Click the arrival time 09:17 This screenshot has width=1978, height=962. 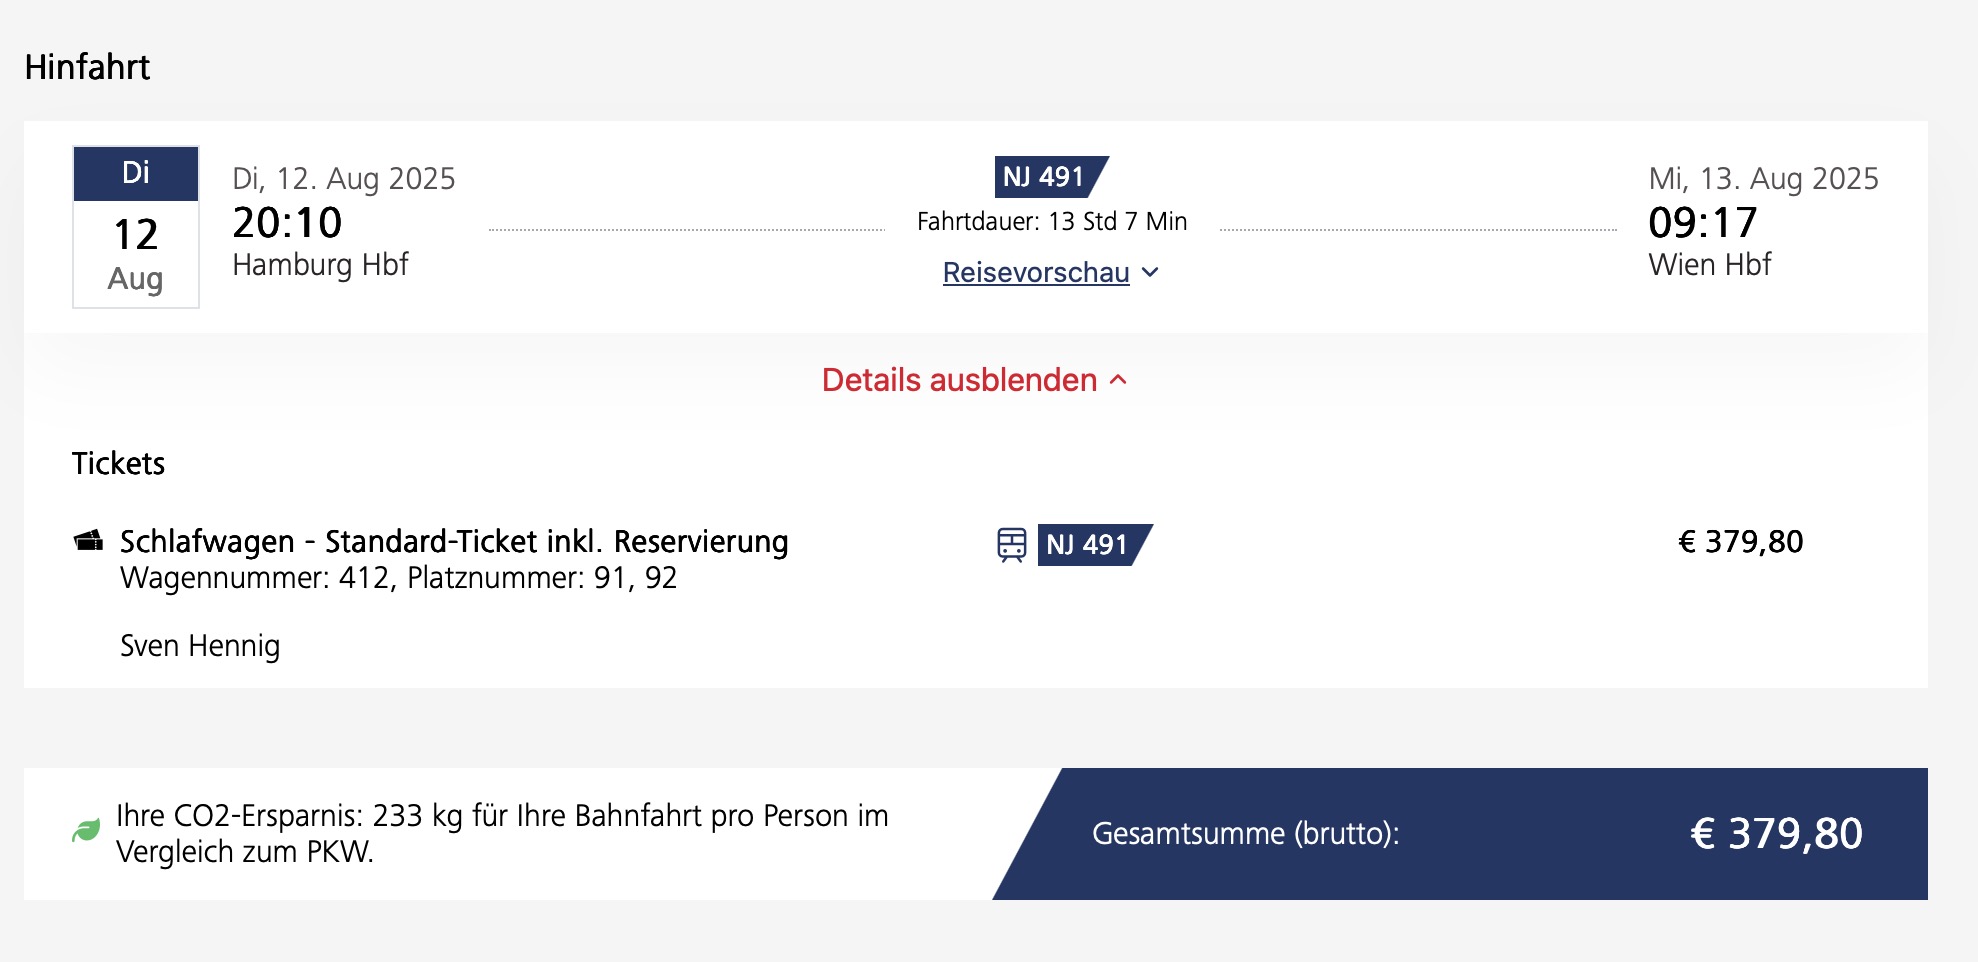1702,222
